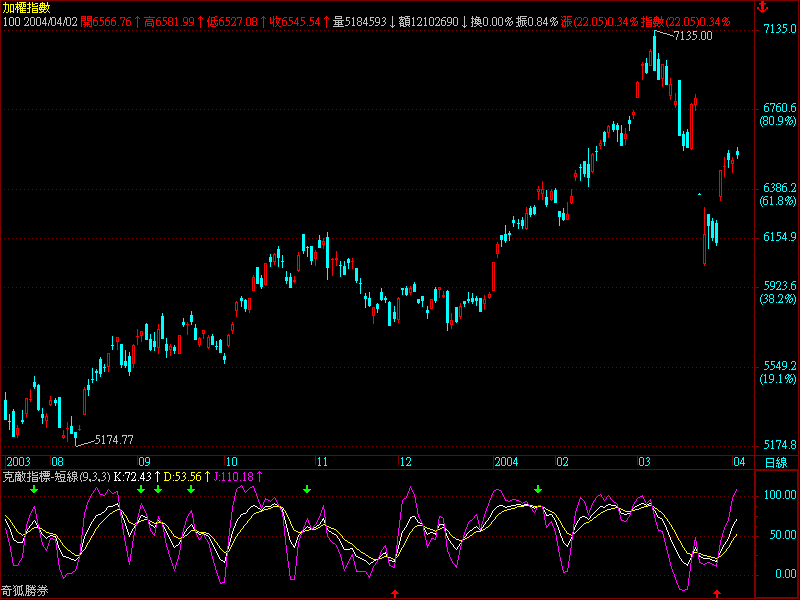Click the 加權指數 chart title
The width and height of the screenshot is (800, 600).
coord(26,7)
